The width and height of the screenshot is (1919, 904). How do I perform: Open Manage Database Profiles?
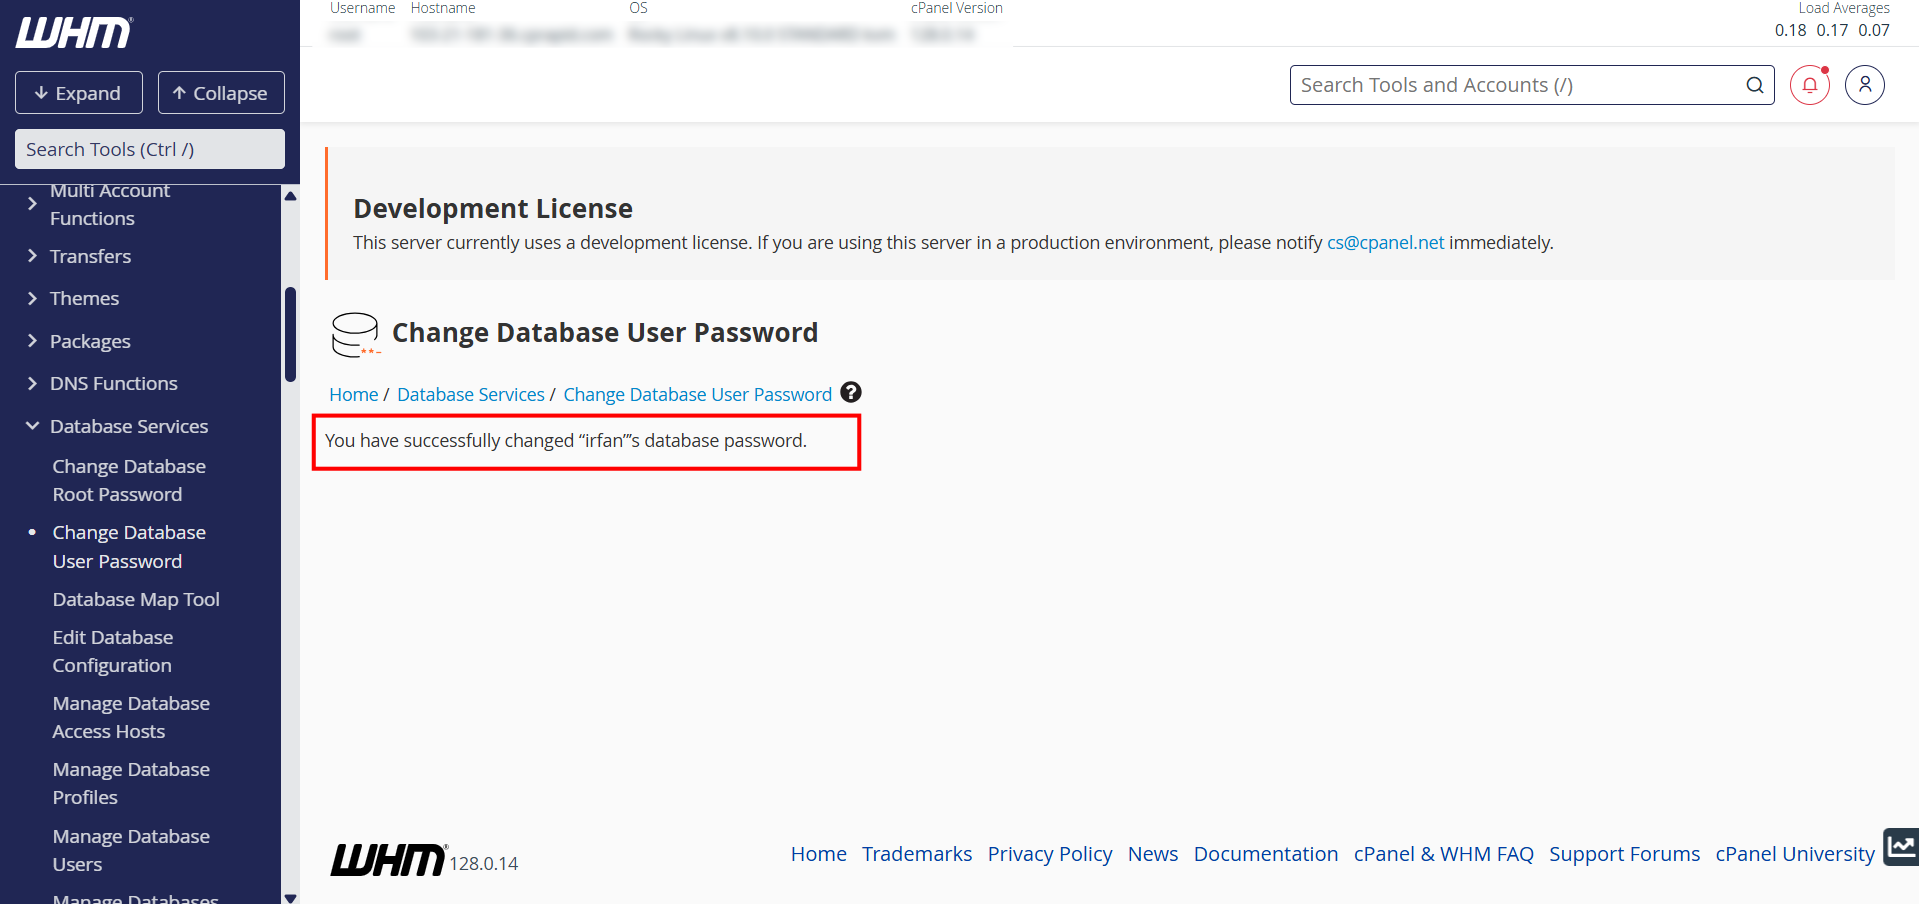[131, 783]
